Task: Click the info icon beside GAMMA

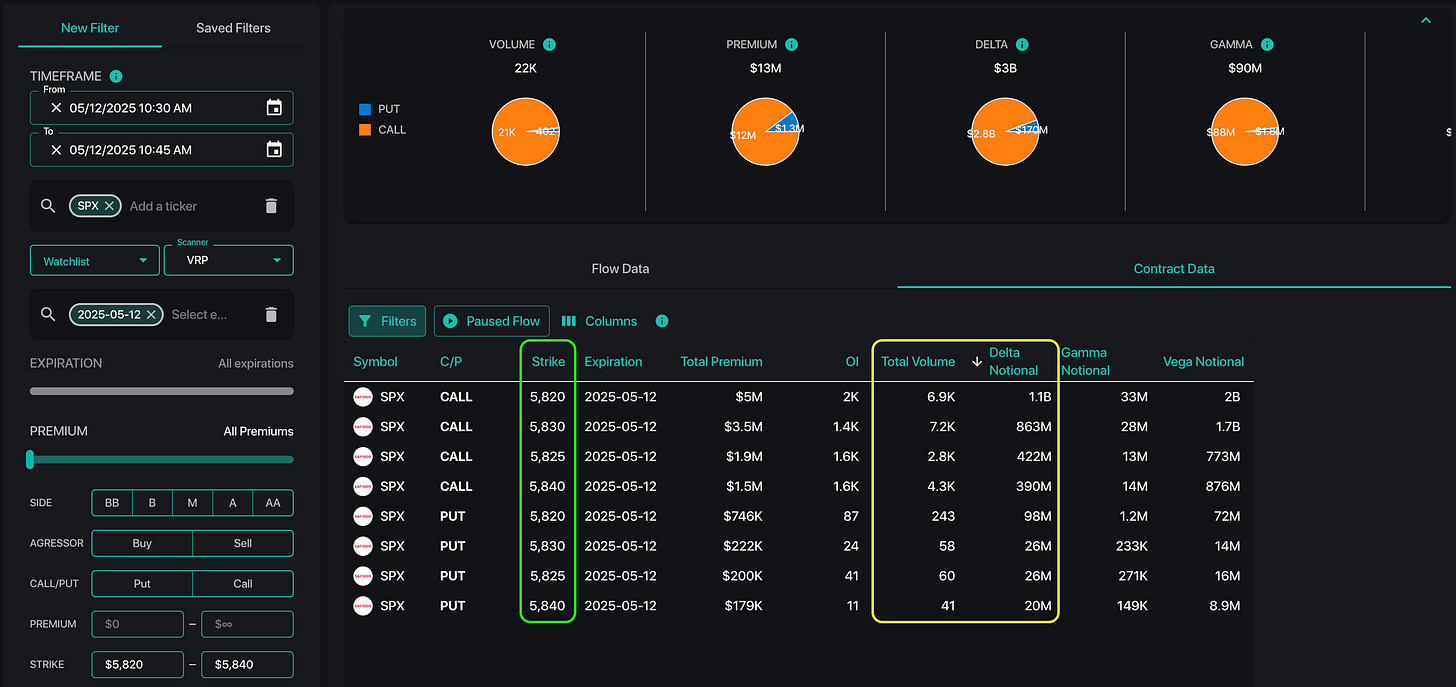Action: [1267, 45]
